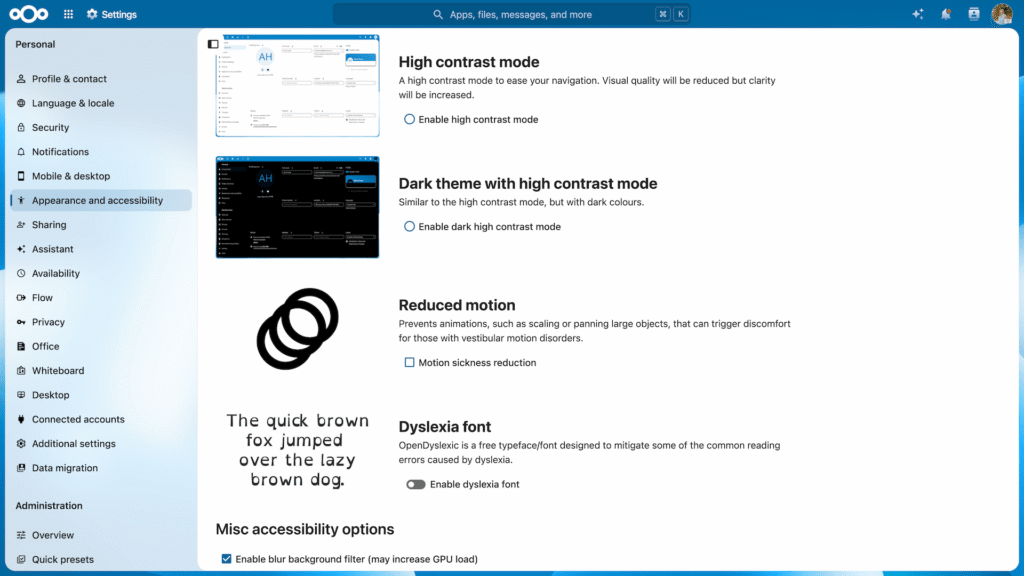Viewport: 1024px width, 576px height.
Task: Click the Desktop icon in sidebar
Action: pyautogui.click(x=21, y=395)
